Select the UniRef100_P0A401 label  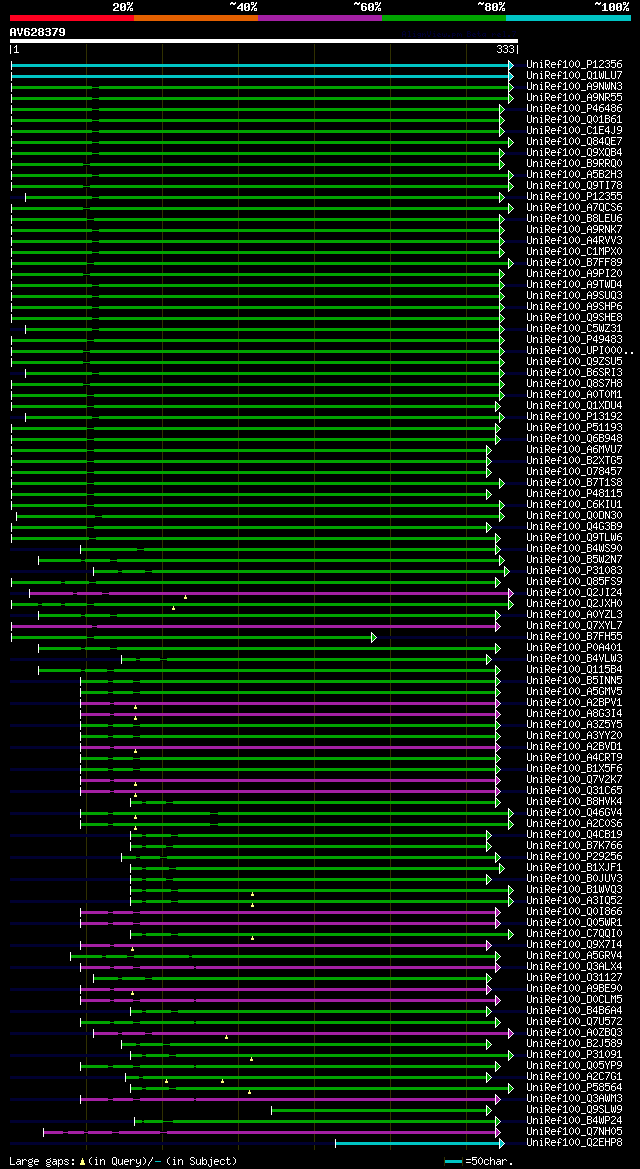[574, 648]
